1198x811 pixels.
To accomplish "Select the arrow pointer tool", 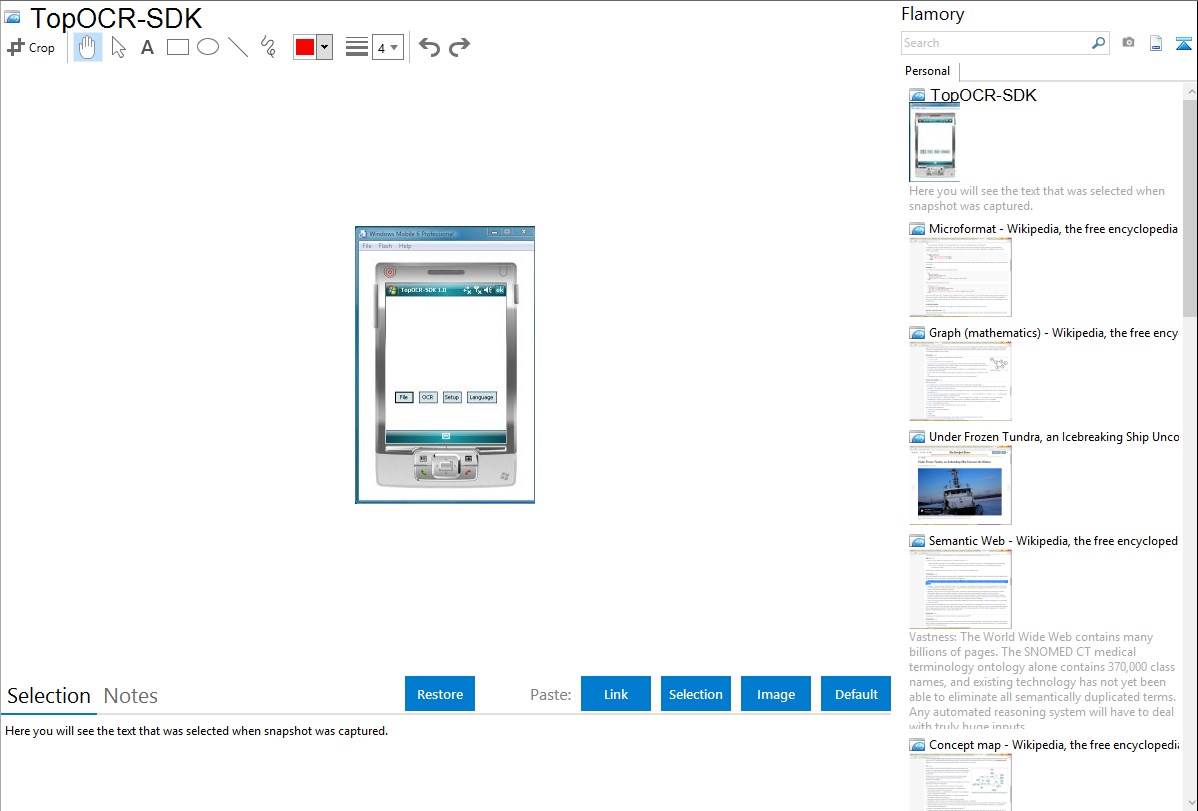I will (x=118, y=47).
